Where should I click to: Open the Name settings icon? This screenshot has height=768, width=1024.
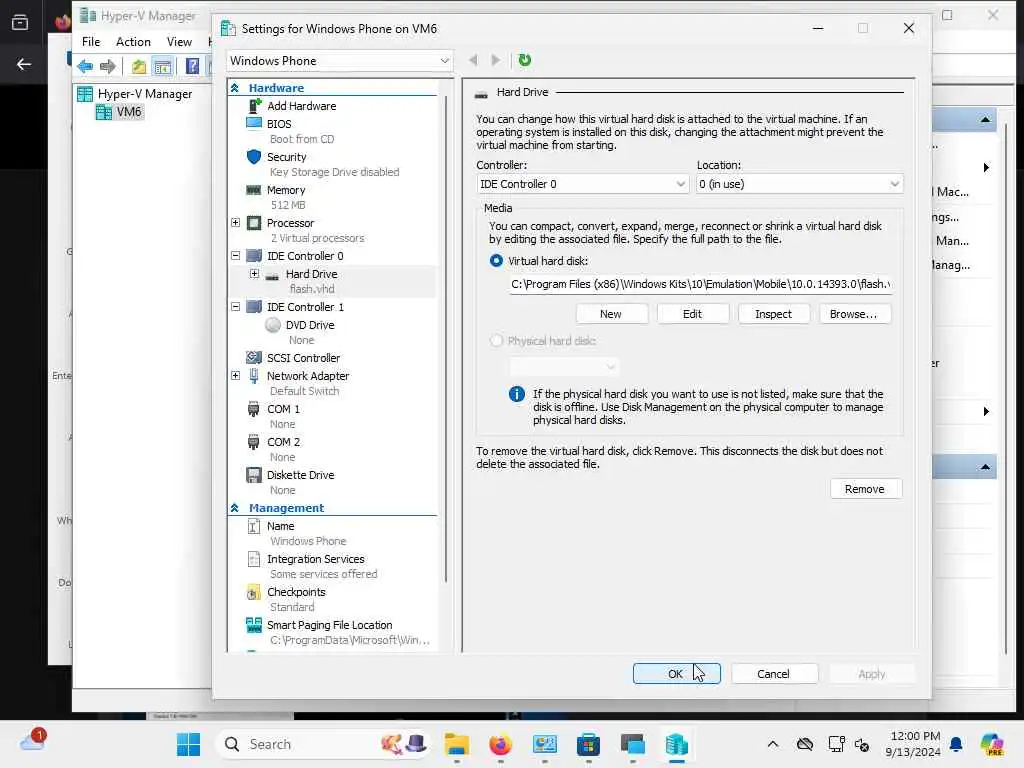point(254,526)
